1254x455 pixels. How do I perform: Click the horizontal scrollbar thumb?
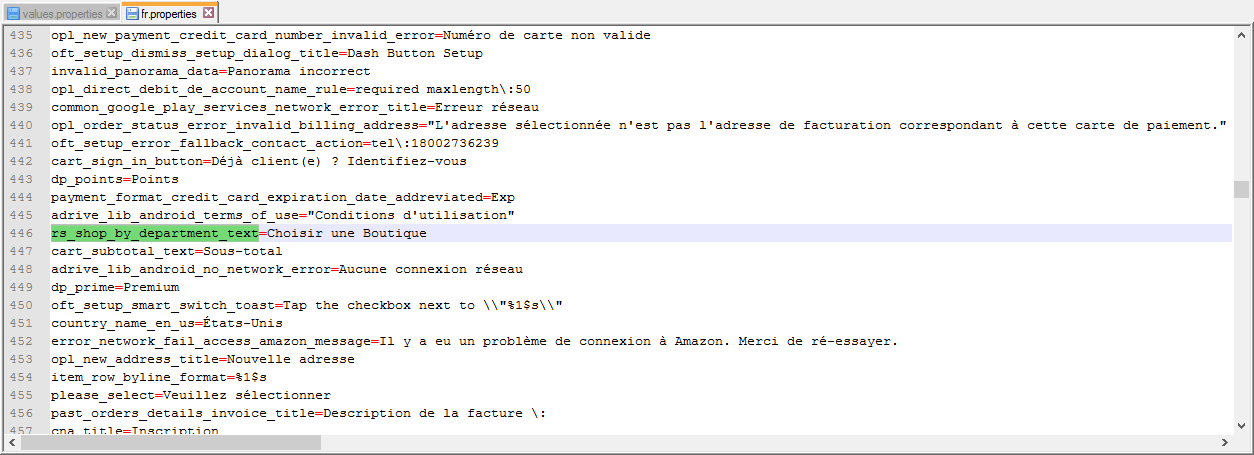pos(168,443)
